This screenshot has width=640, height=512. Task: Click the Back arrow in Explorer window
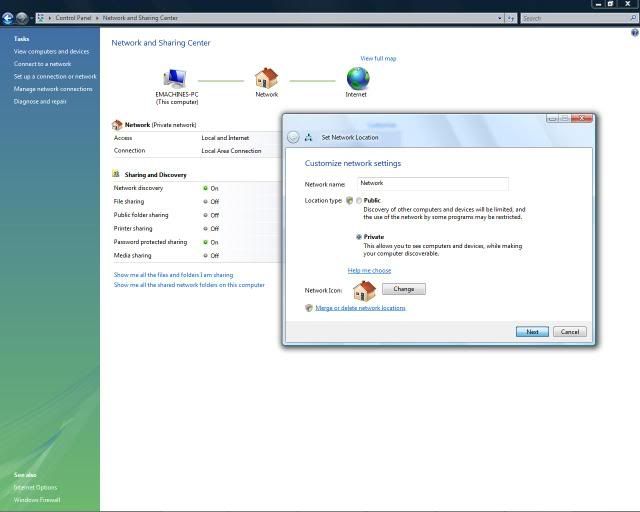point(8,18)
